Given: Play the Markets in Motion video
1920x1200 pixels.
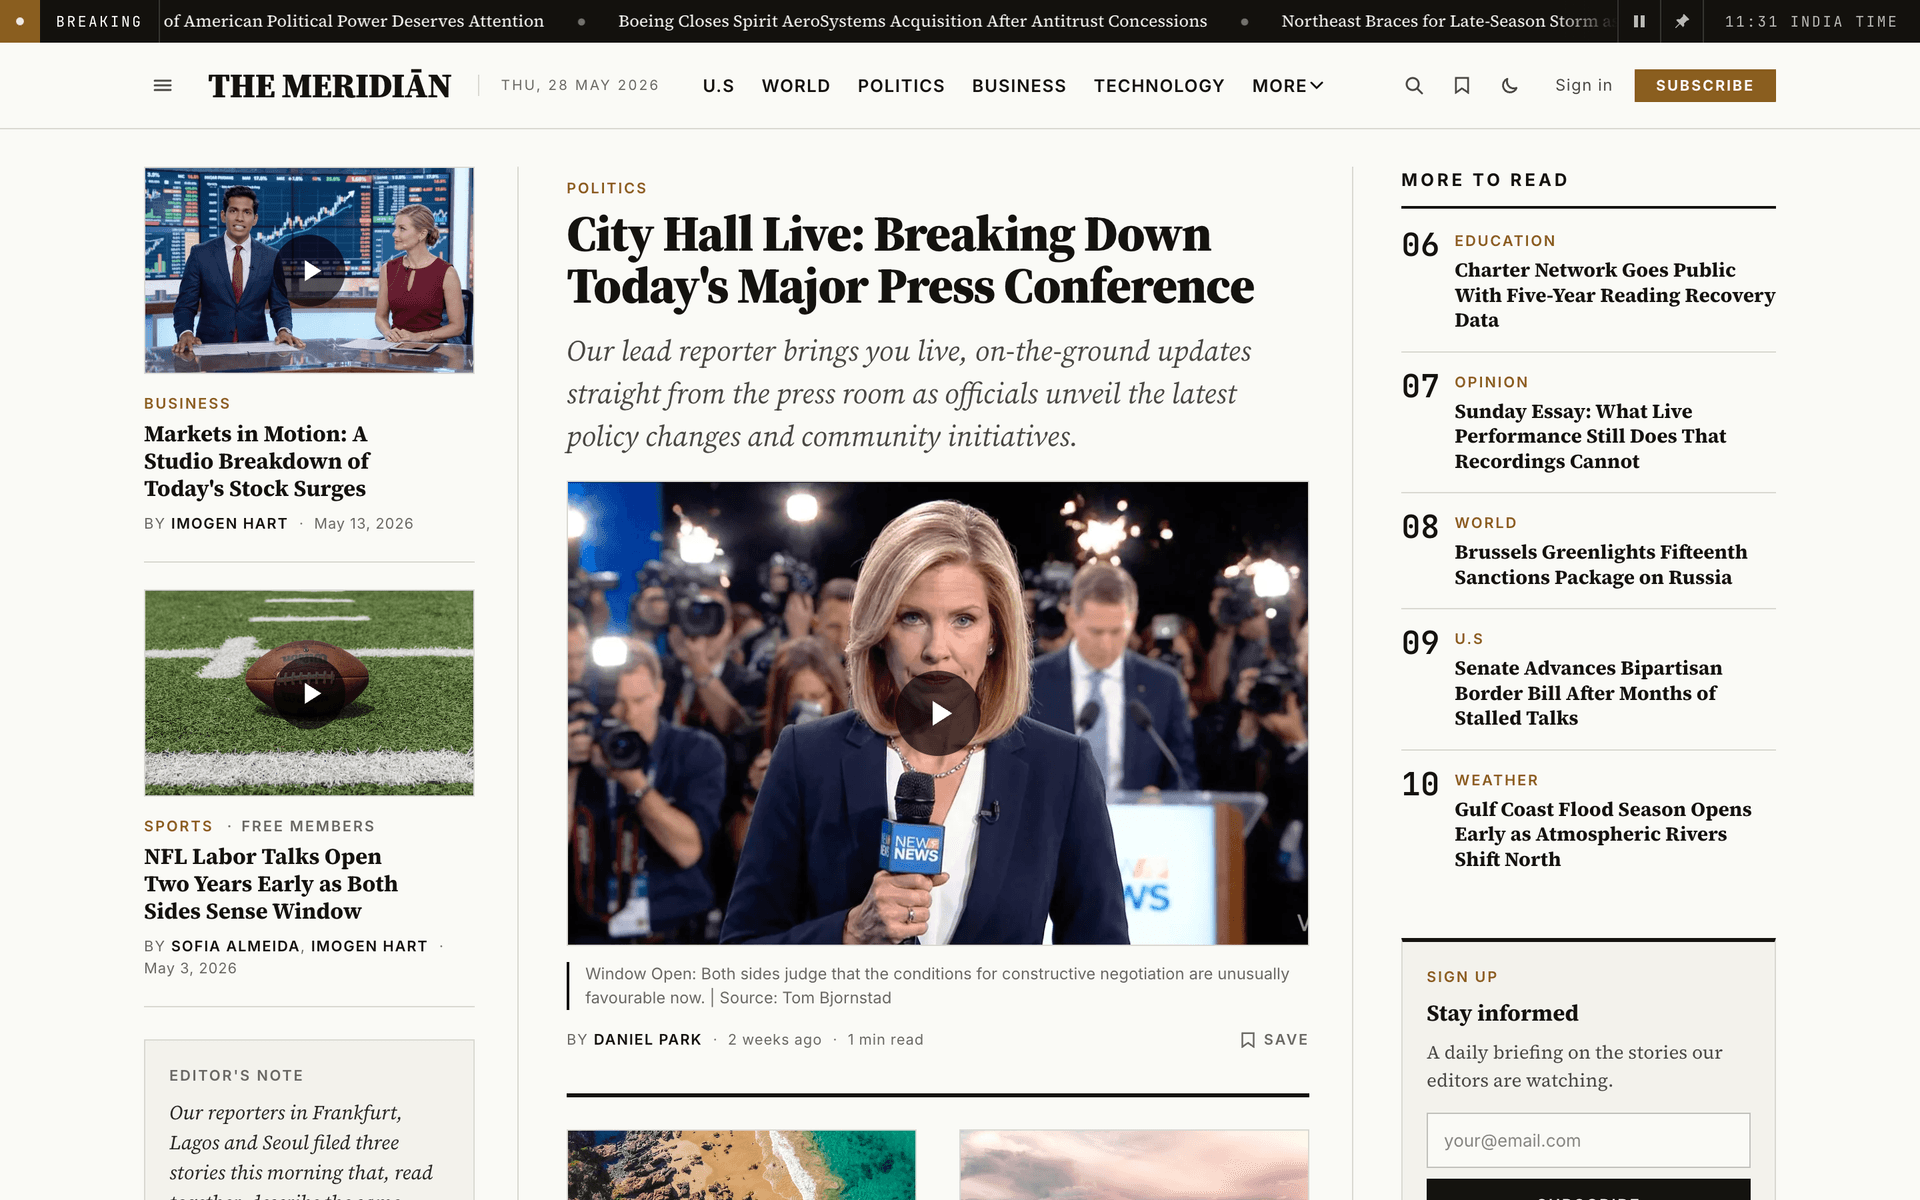Looking at the screenshot, I should (310, 270).
